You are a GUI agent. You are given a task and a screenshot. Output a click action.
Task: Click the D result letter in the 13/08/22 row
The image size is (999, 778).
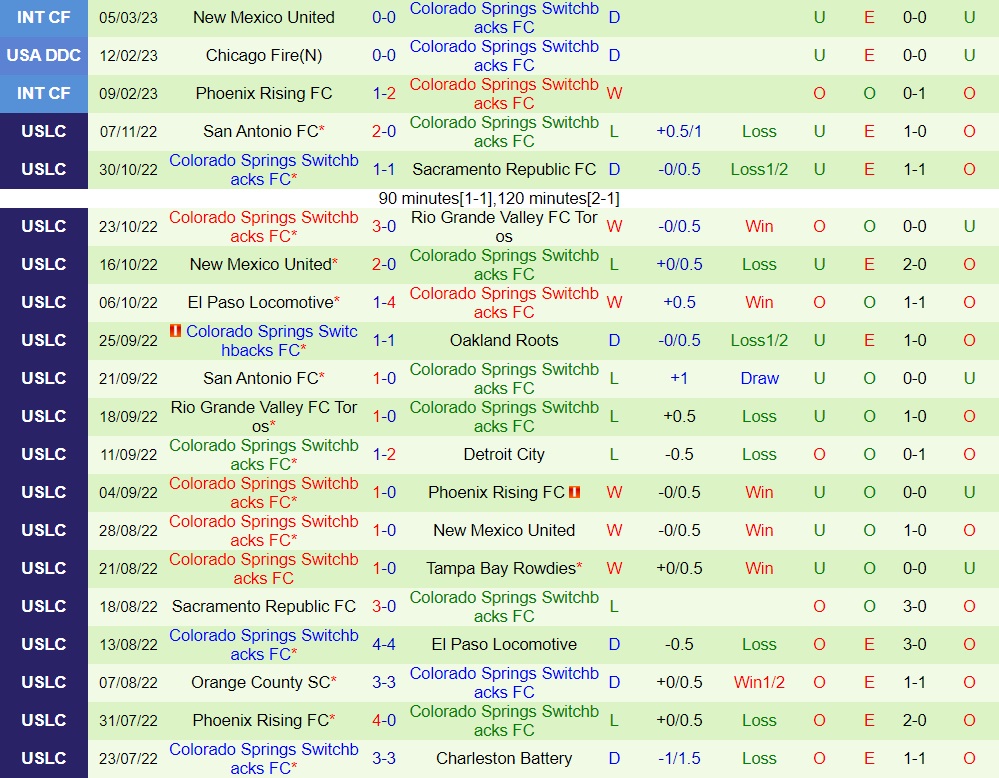click(x=614, y=644)
